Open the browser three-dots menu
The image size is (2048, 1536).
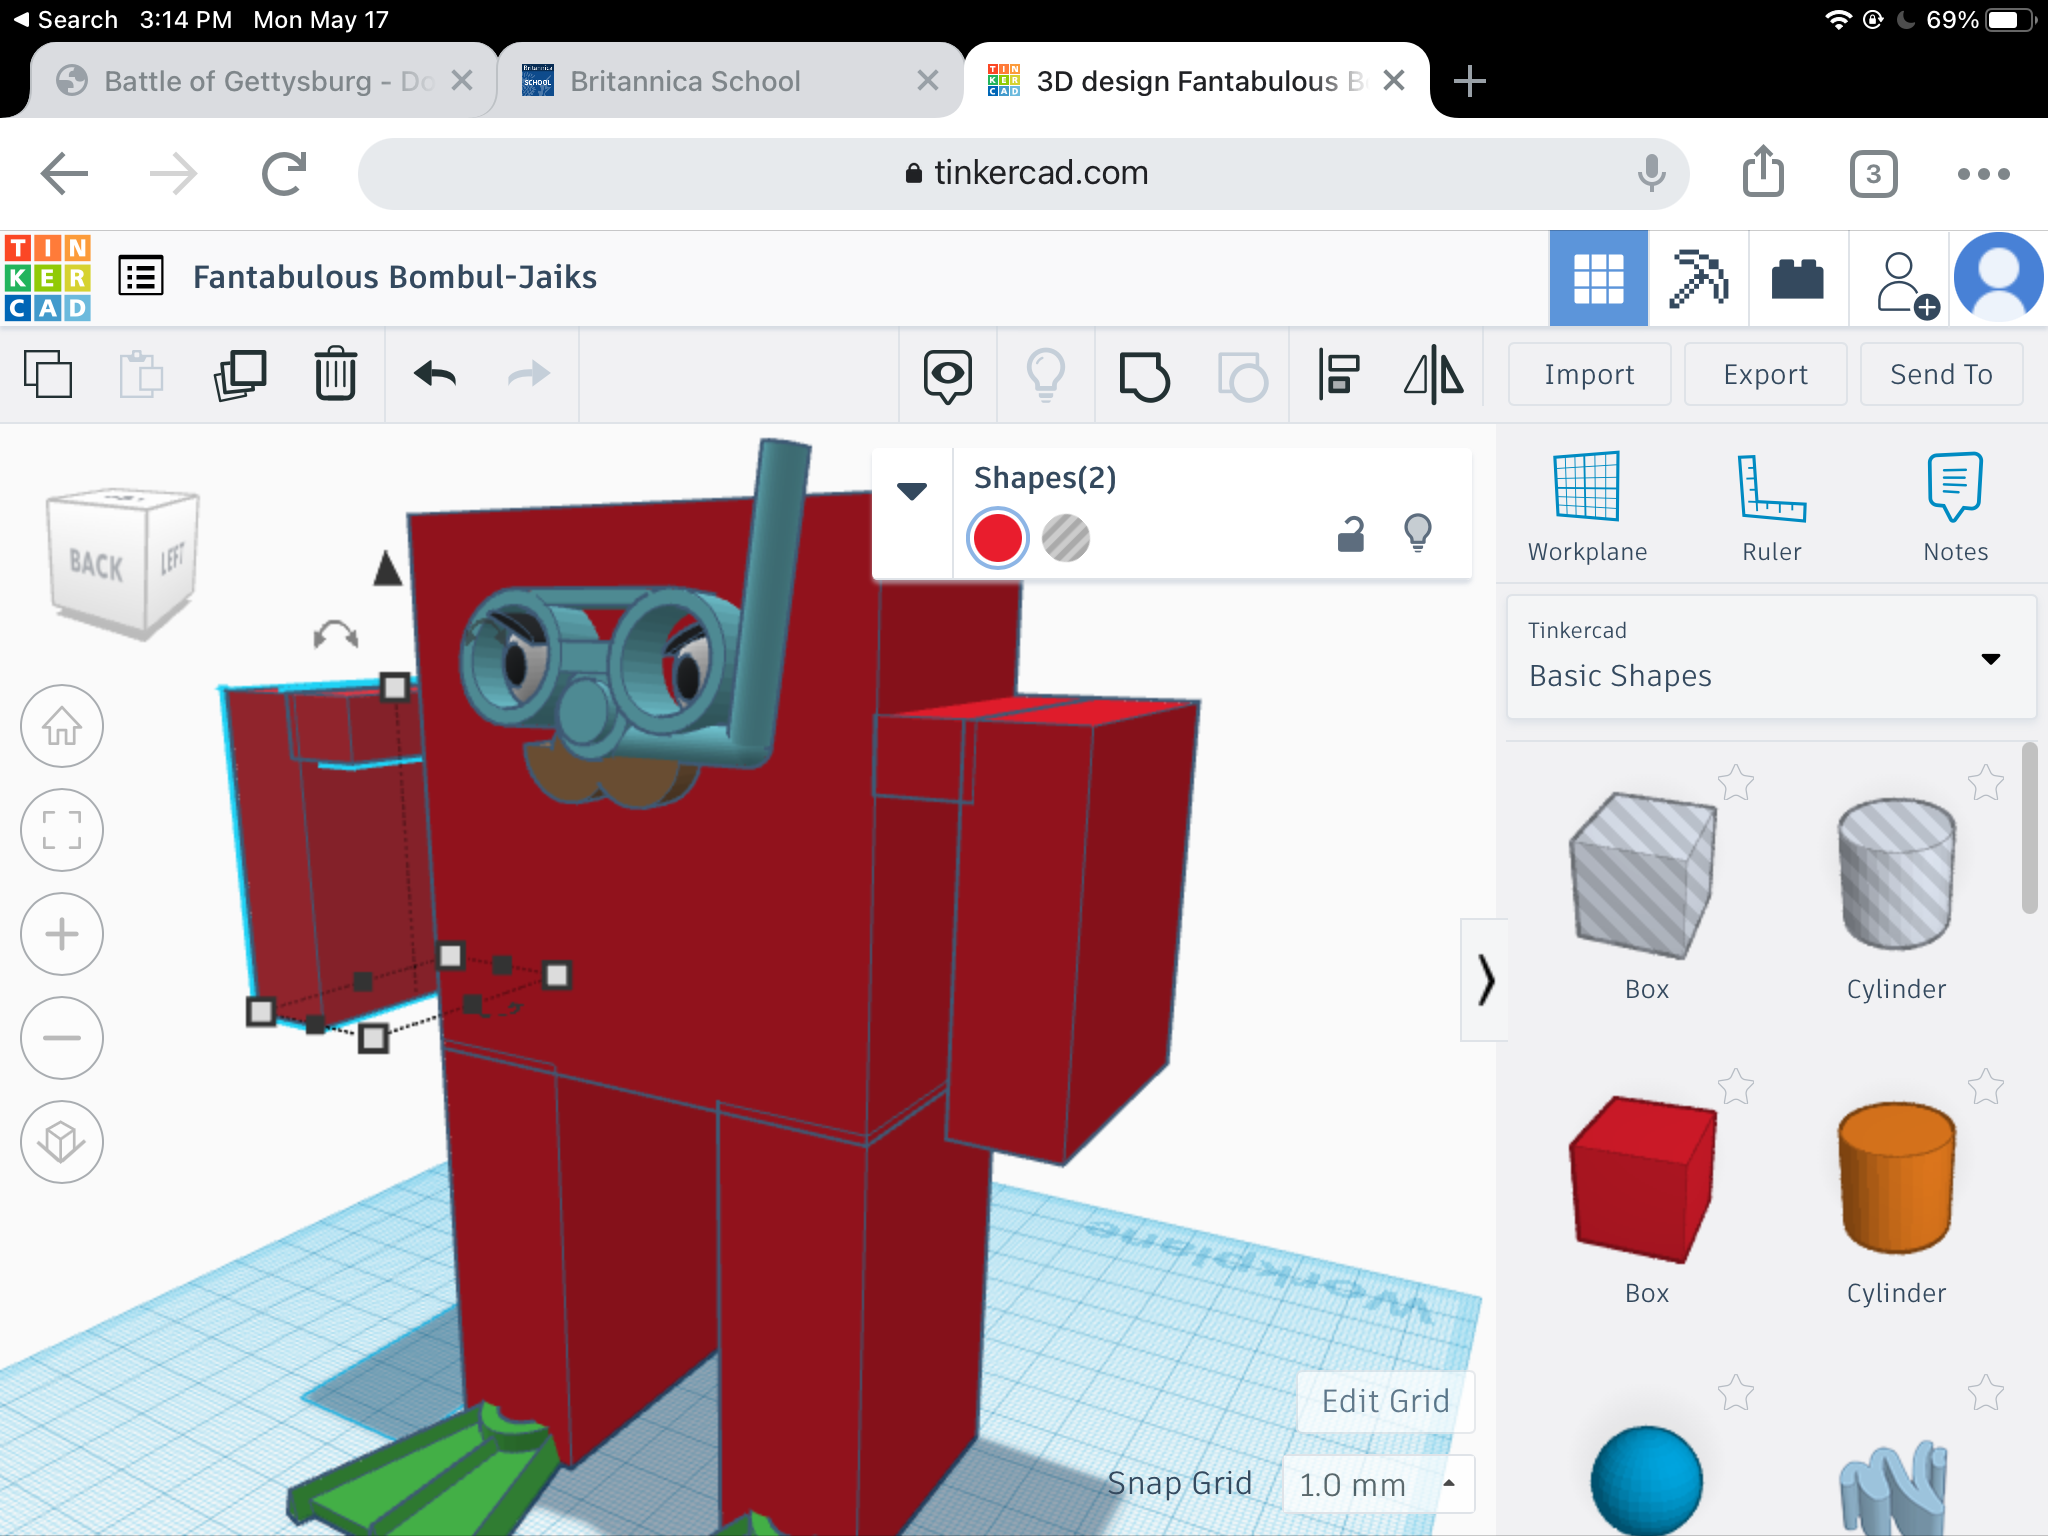(1983, 174)
